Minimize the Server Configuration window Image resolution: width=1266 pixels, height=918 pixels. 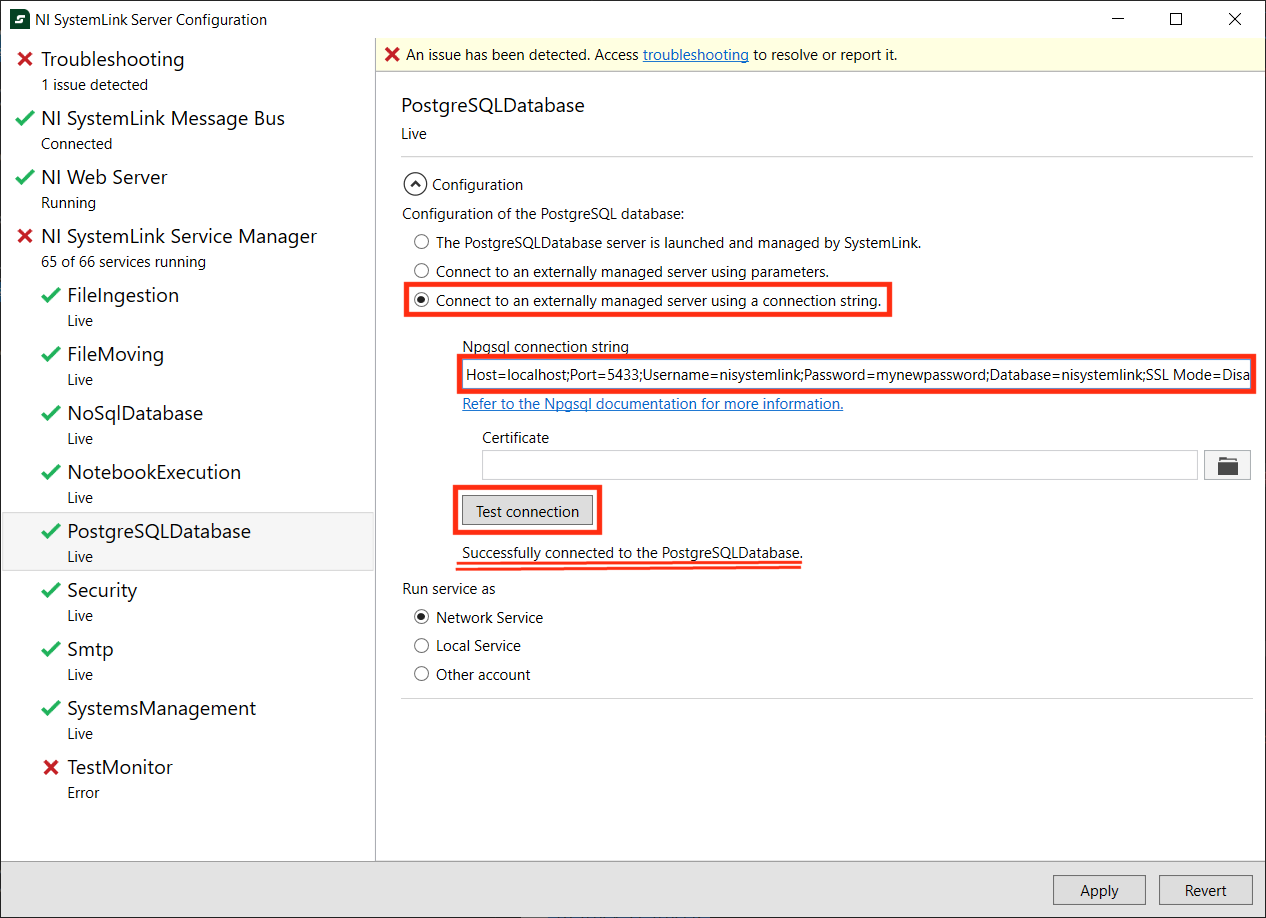click(x=1118, y=19)
